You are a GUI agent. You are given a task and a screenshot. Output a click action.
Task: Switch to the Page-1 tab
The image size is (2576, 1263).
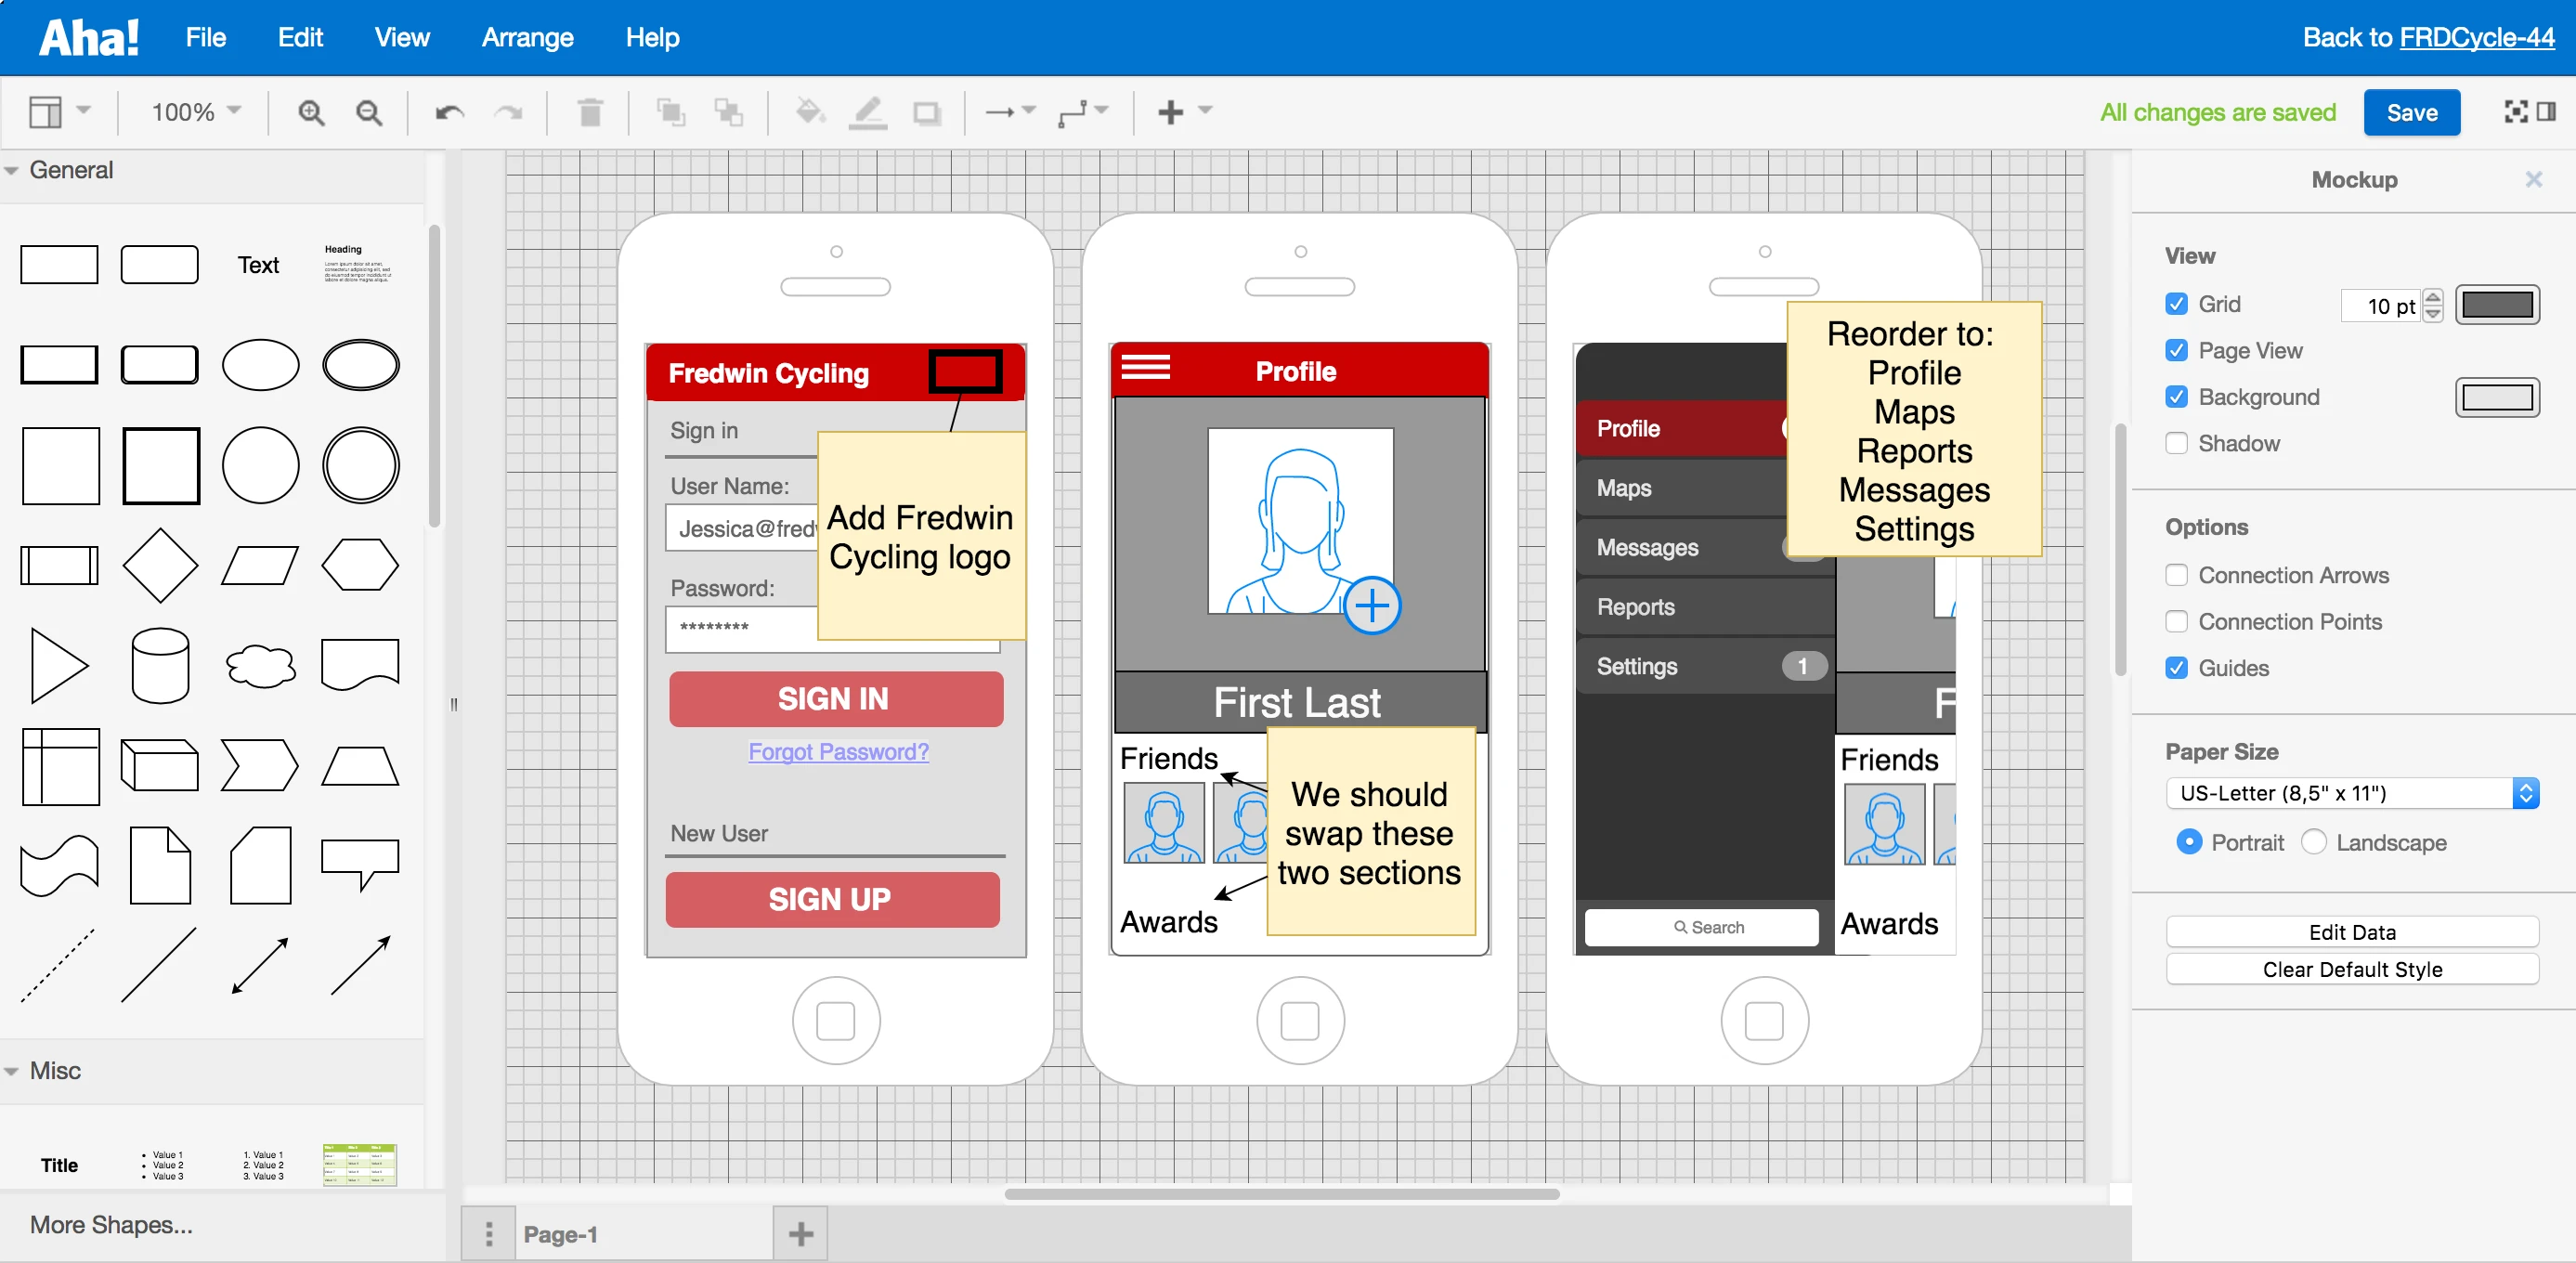(x=561, y=1234)
